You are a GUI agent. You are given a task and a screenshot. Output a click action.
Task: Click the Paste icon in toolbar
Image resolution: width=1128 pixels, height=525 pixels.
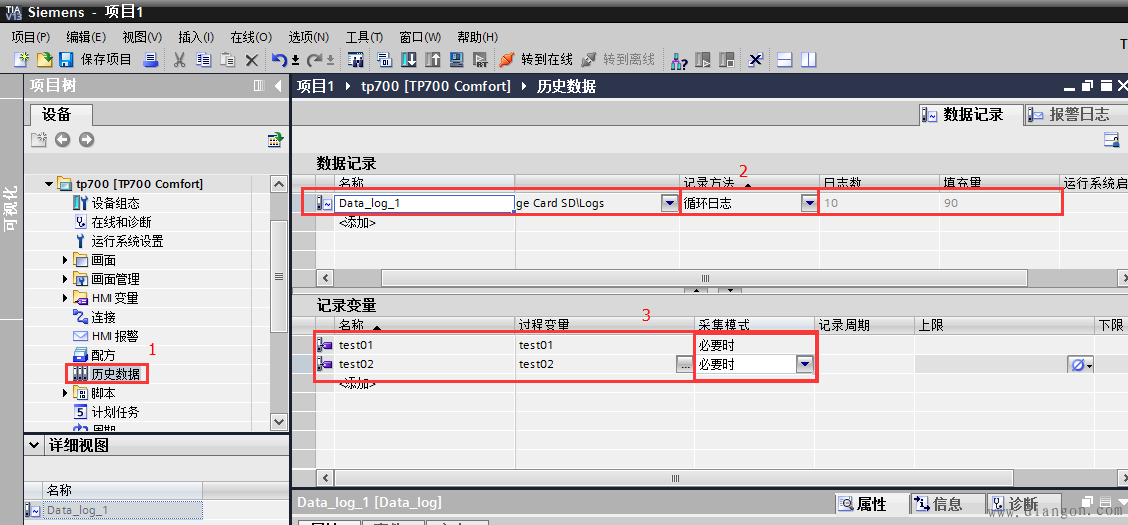pyautogui.click(x=227, y=60)
